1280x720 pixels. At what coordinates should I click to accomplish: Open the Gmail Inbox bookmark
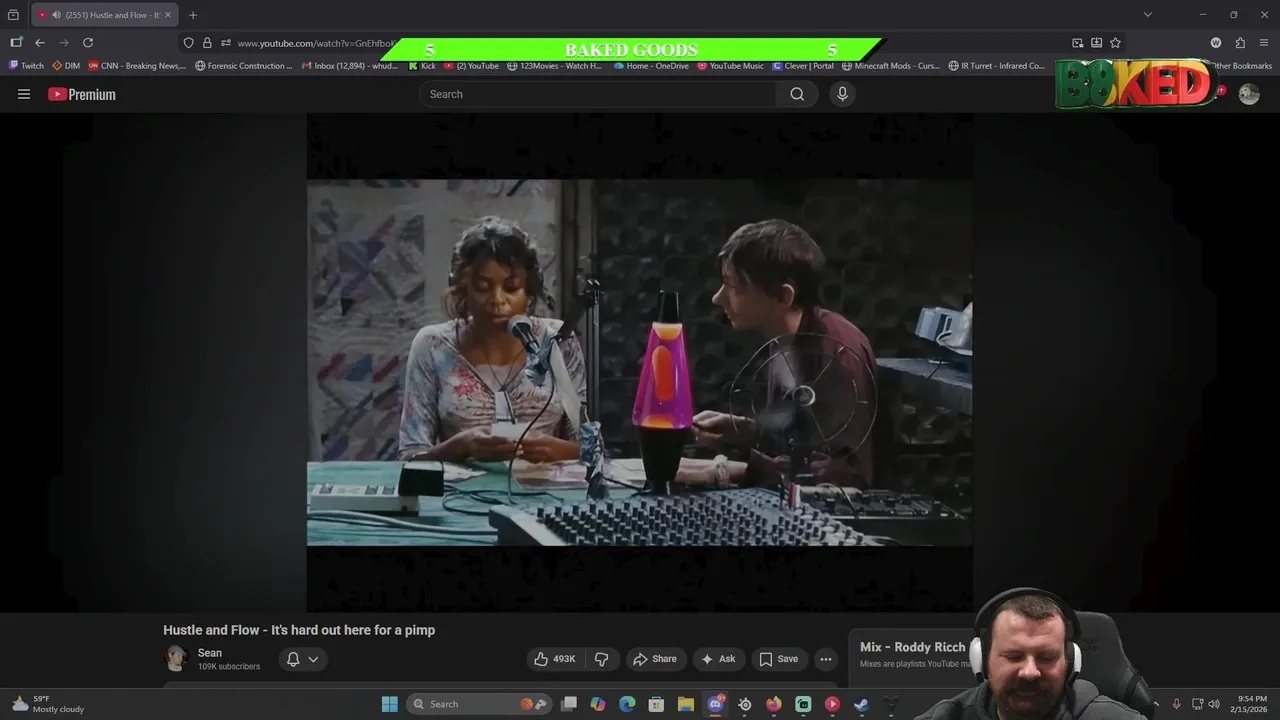pyautogui.click(x=349, y=66)
